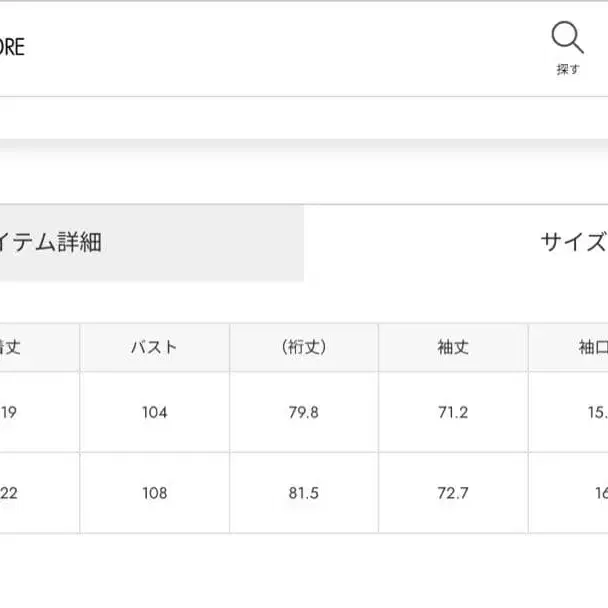608x608 pixels.
Task: Select the bust value 104 cell
Action: click(154, 412)
